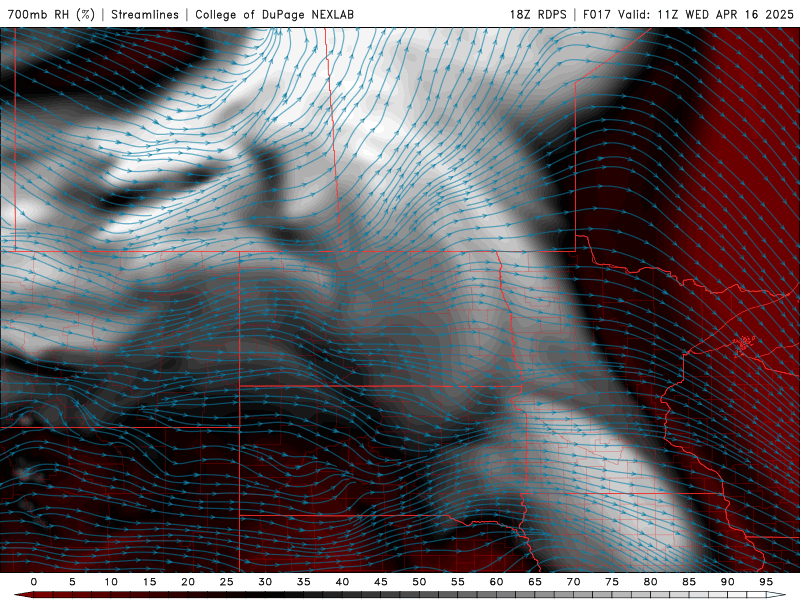Click "College of DuPage NEXLAB" text
This screenshot has width=800, height=600.
click(274, 14)
